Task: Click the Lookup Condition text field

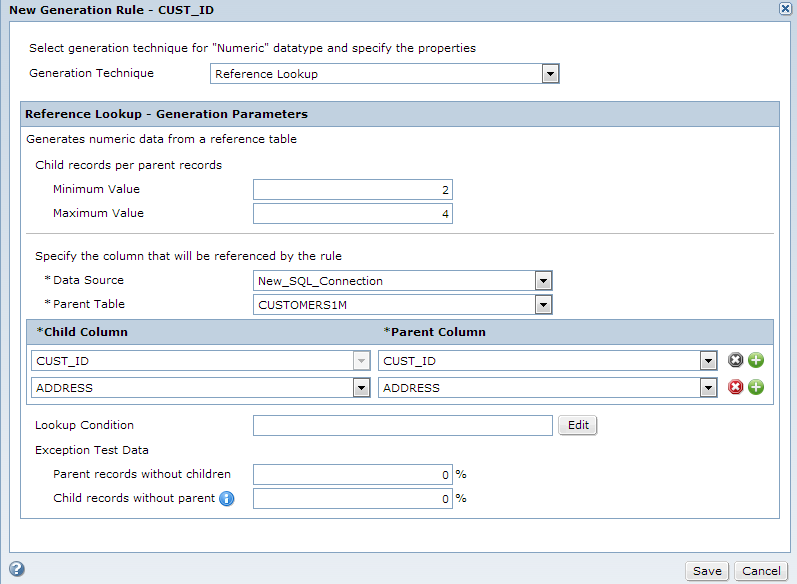Action: [x=403, y=425]
